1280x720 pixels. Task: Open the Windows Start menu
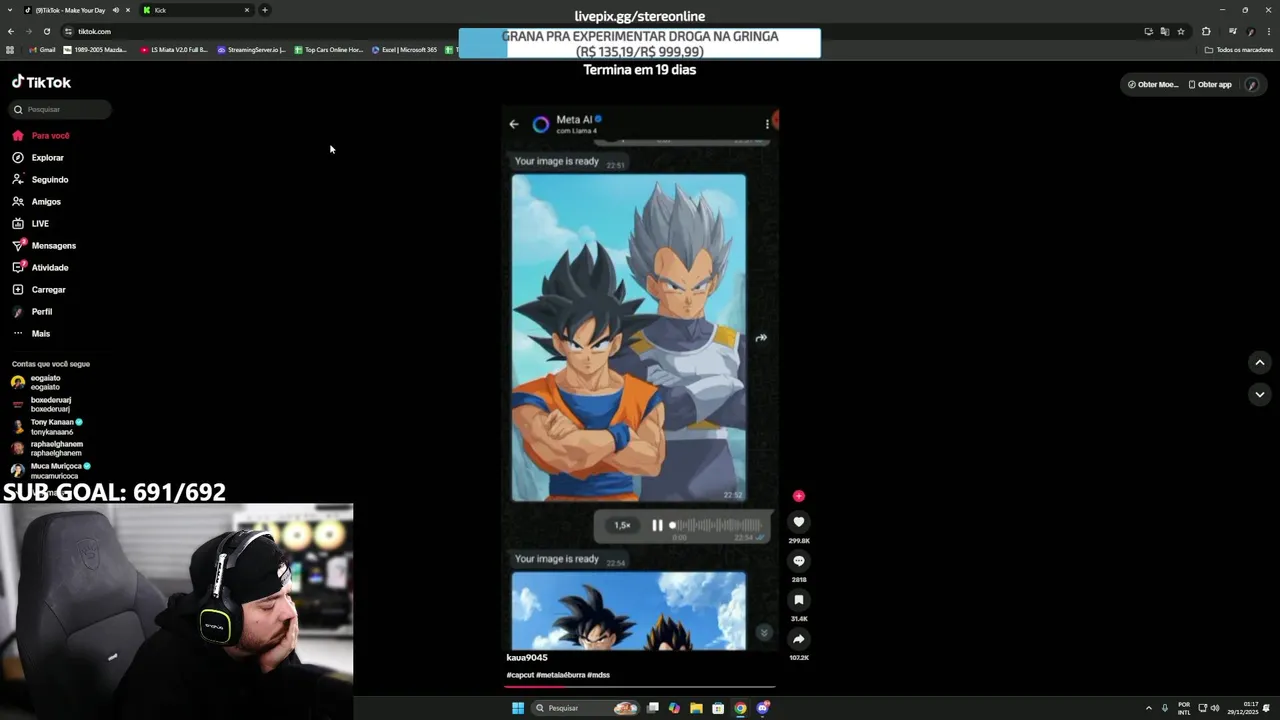click(x=518, y=708)
